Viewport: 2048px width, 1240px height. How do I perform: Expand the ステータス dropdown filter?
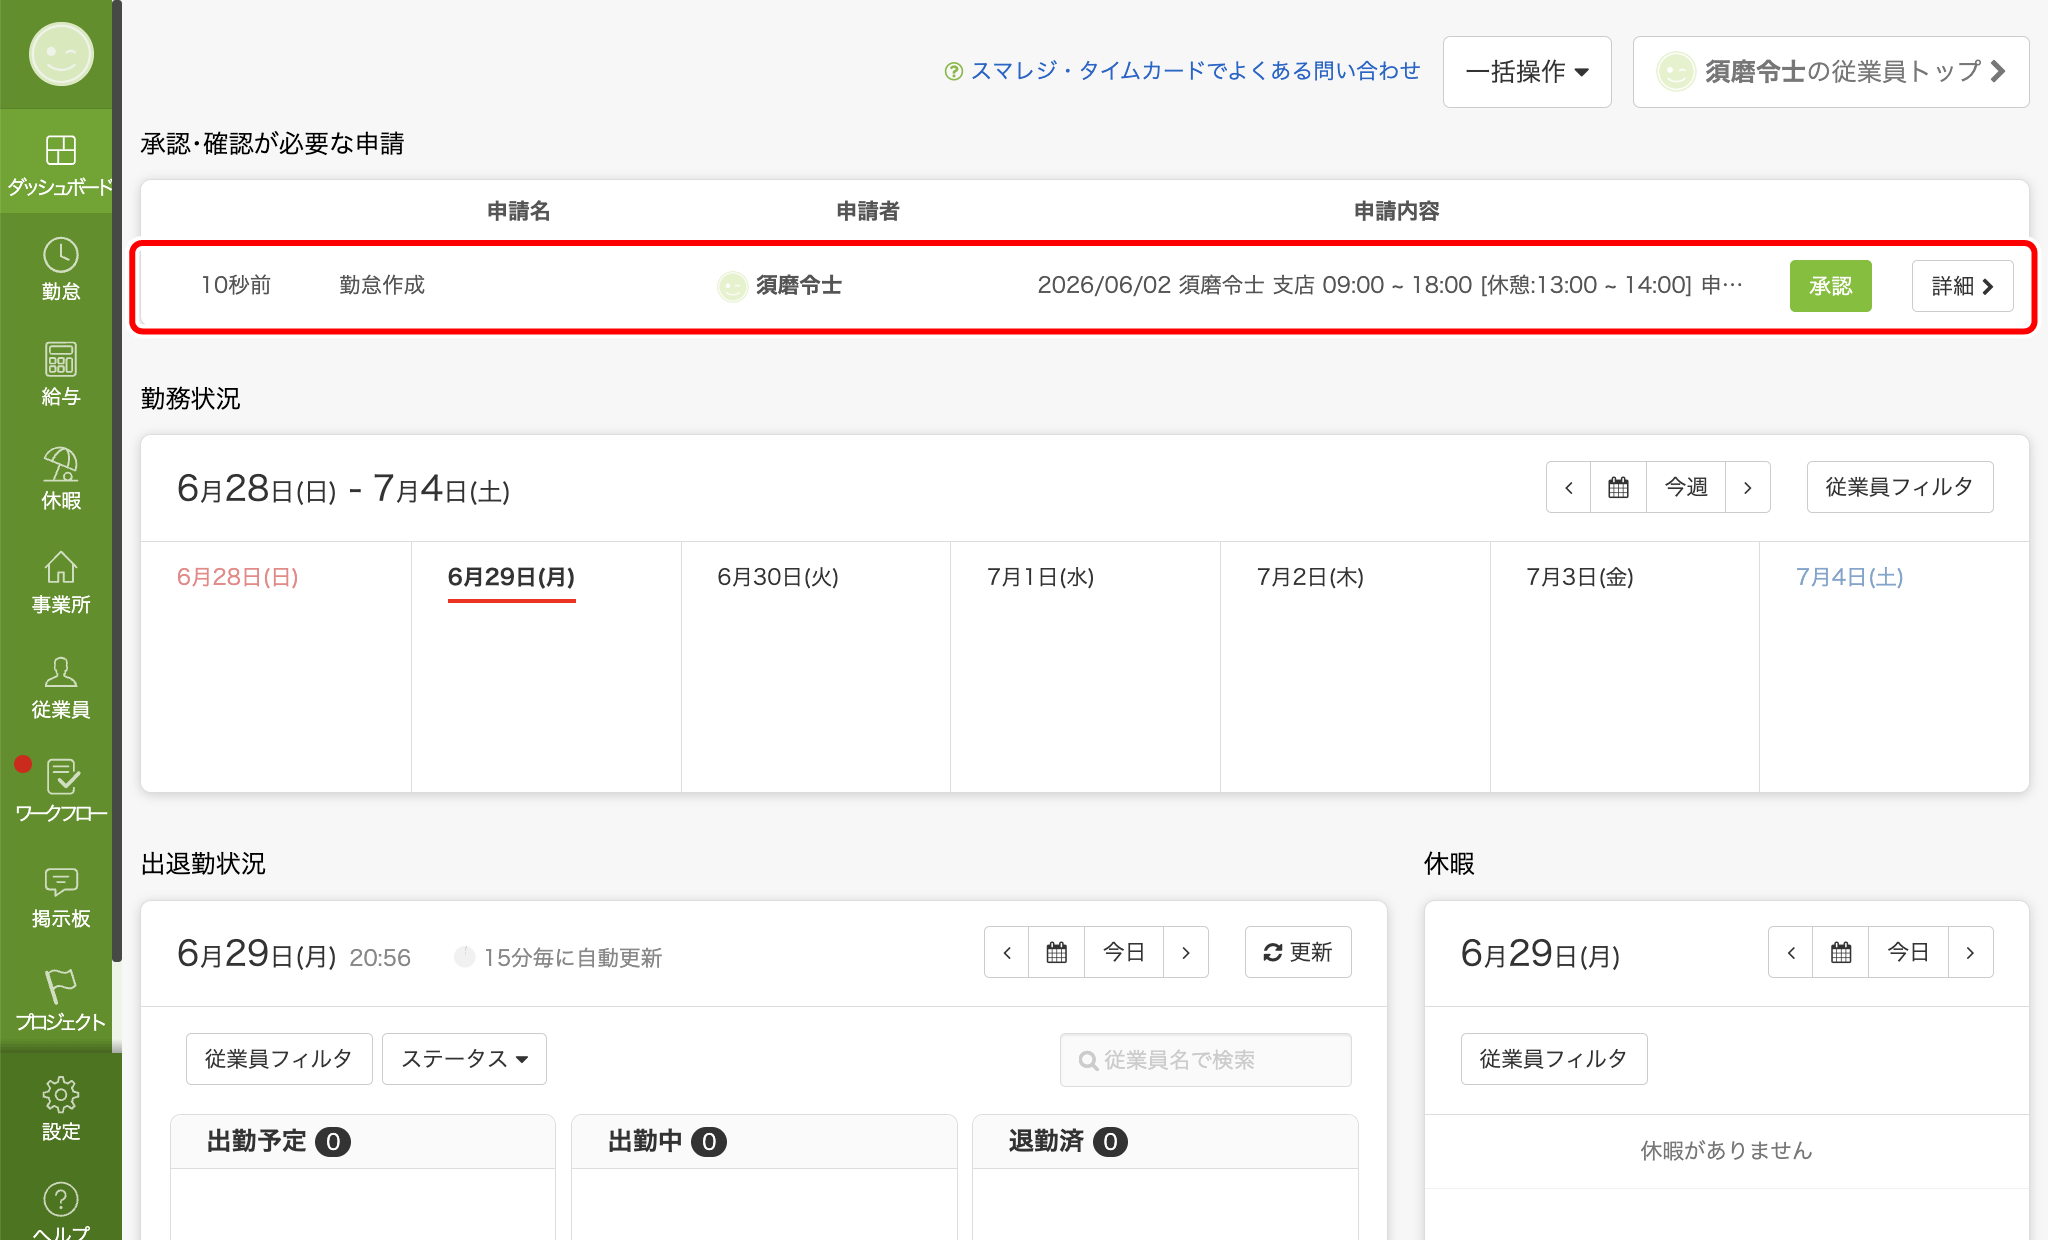pos(464,1059)
